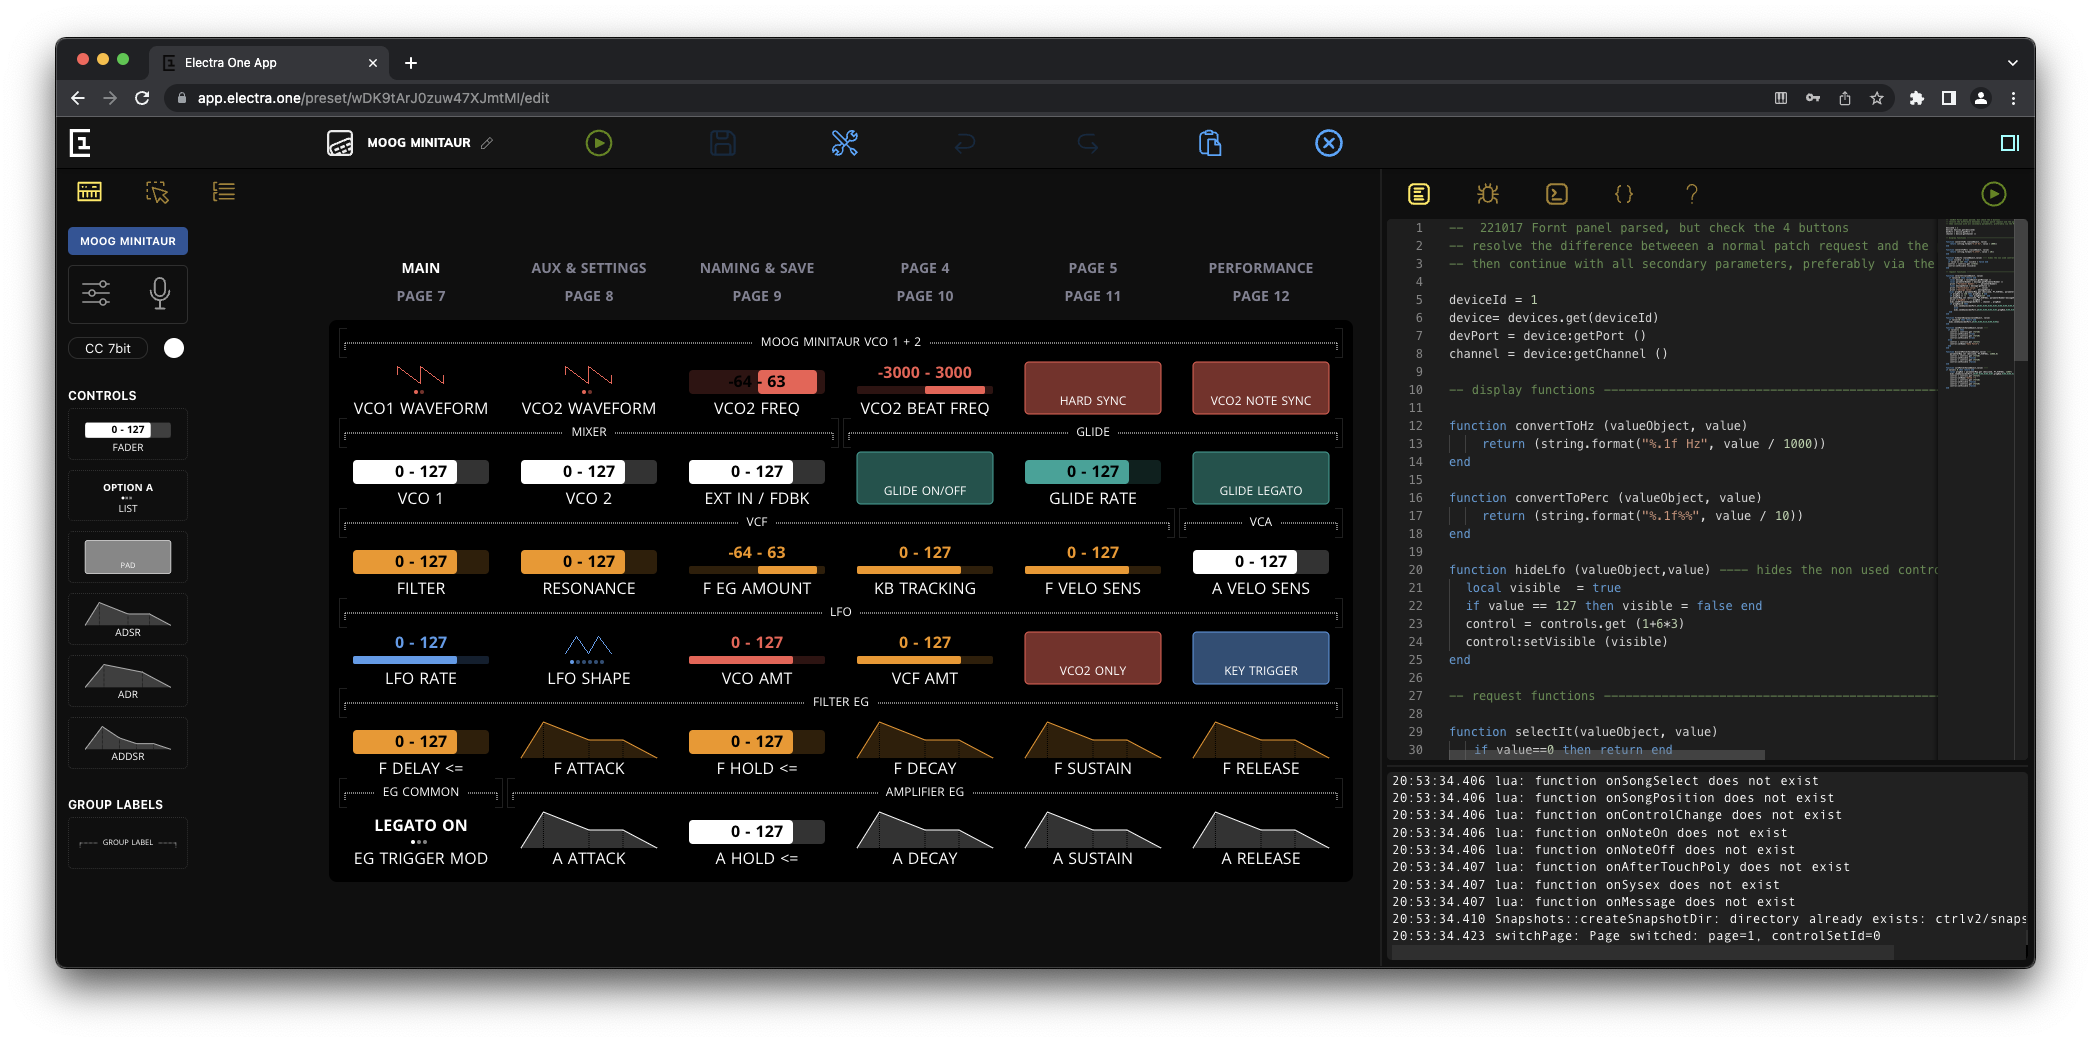View the JSON curly braces editor
This screenshot has width=2091, height=1042.
pos(1624,194)
